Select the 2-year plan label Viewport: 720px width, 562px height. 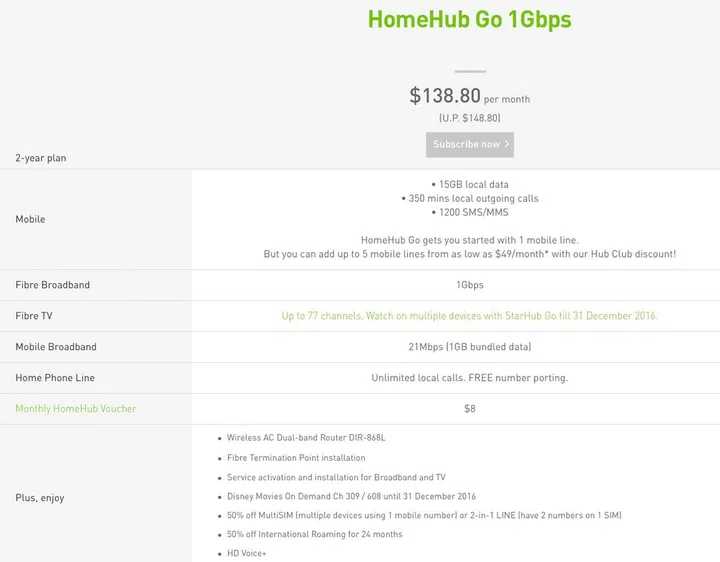[41, 158]
